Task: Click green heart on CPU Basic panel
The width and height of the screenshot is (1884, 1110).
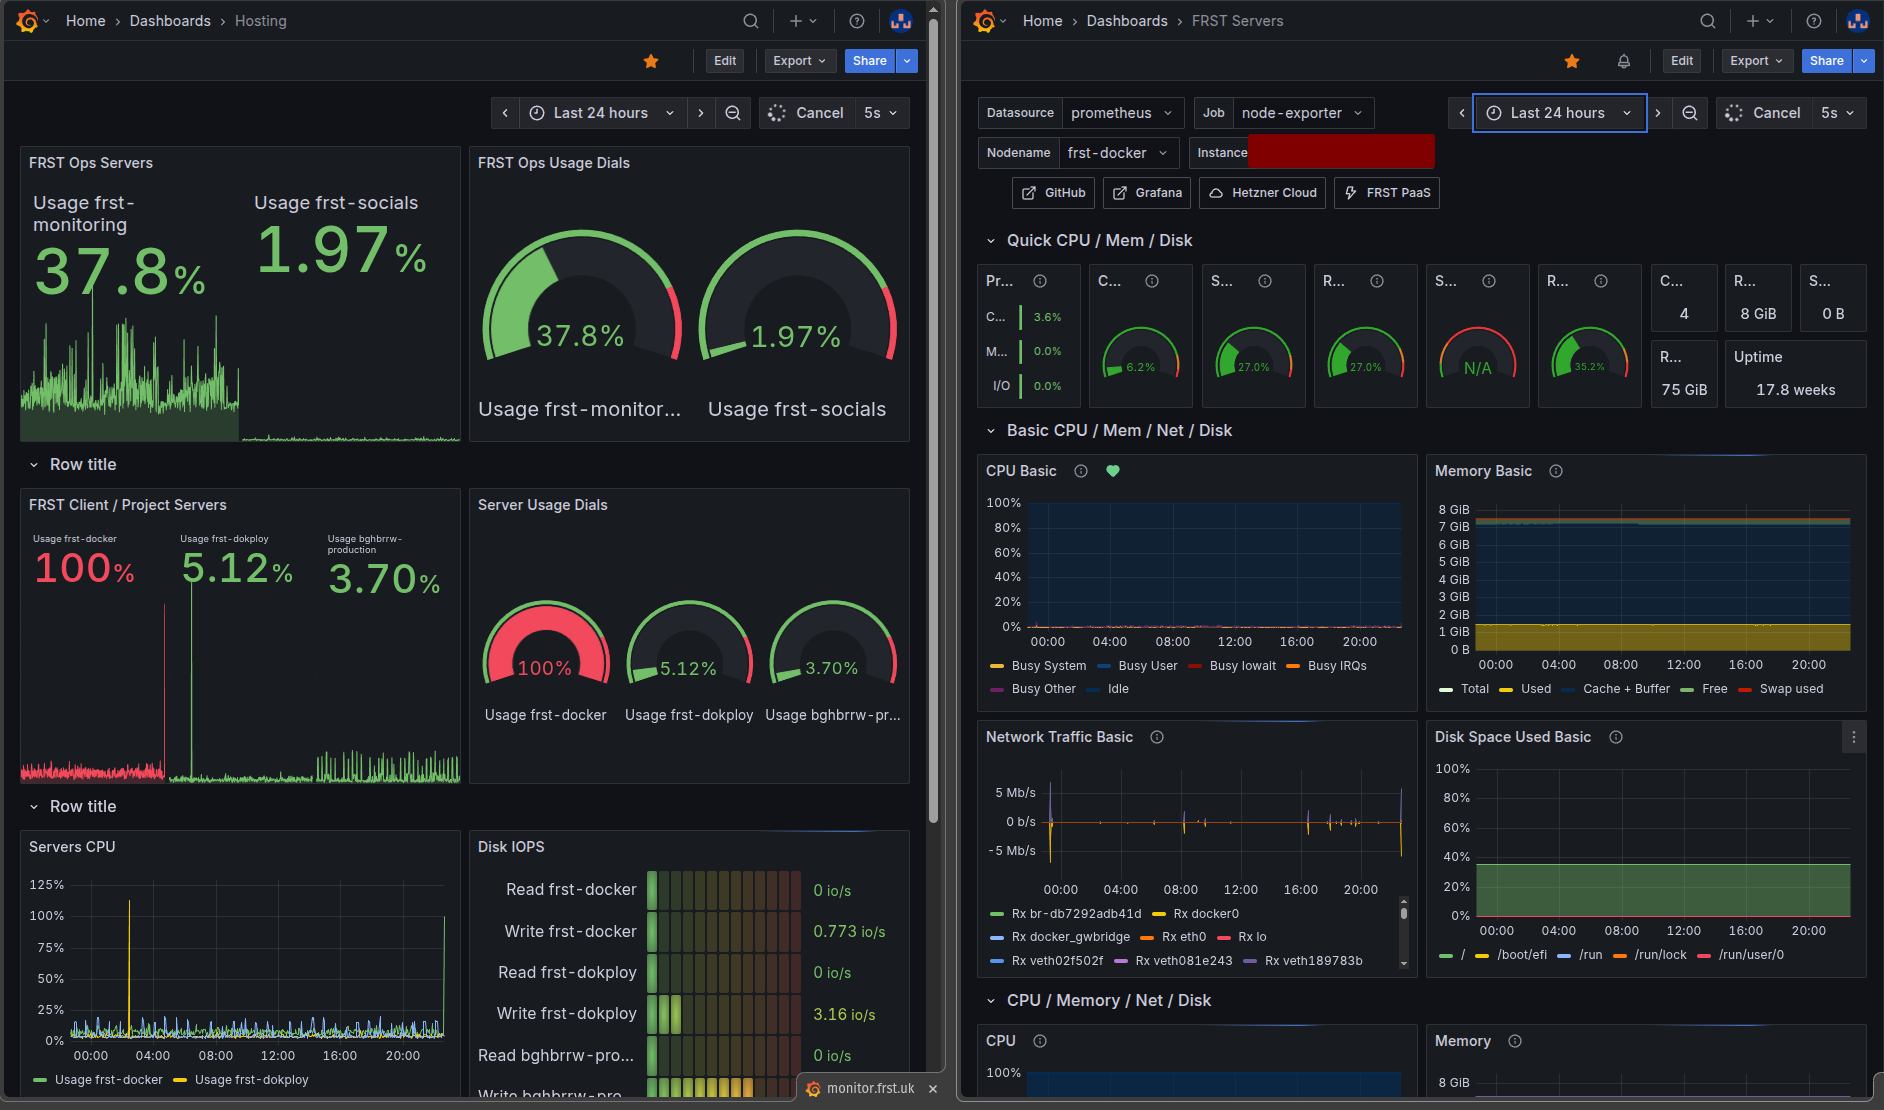Action: [x=1113, y=471]
